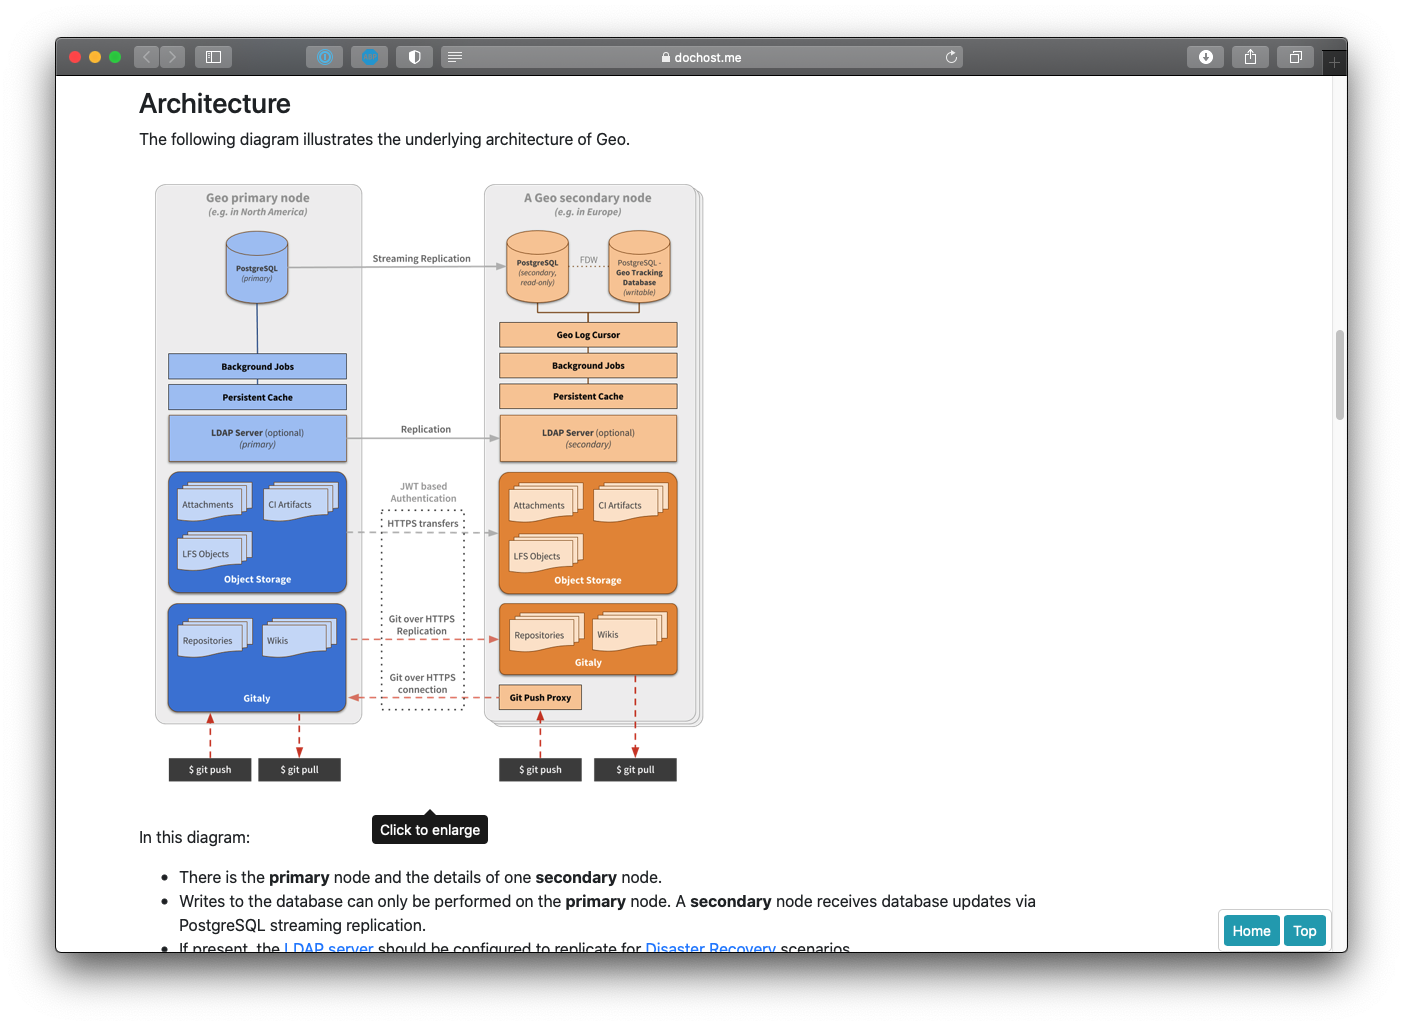
Task: Show Safari downloads list
Action: (x=1205, y=57)
